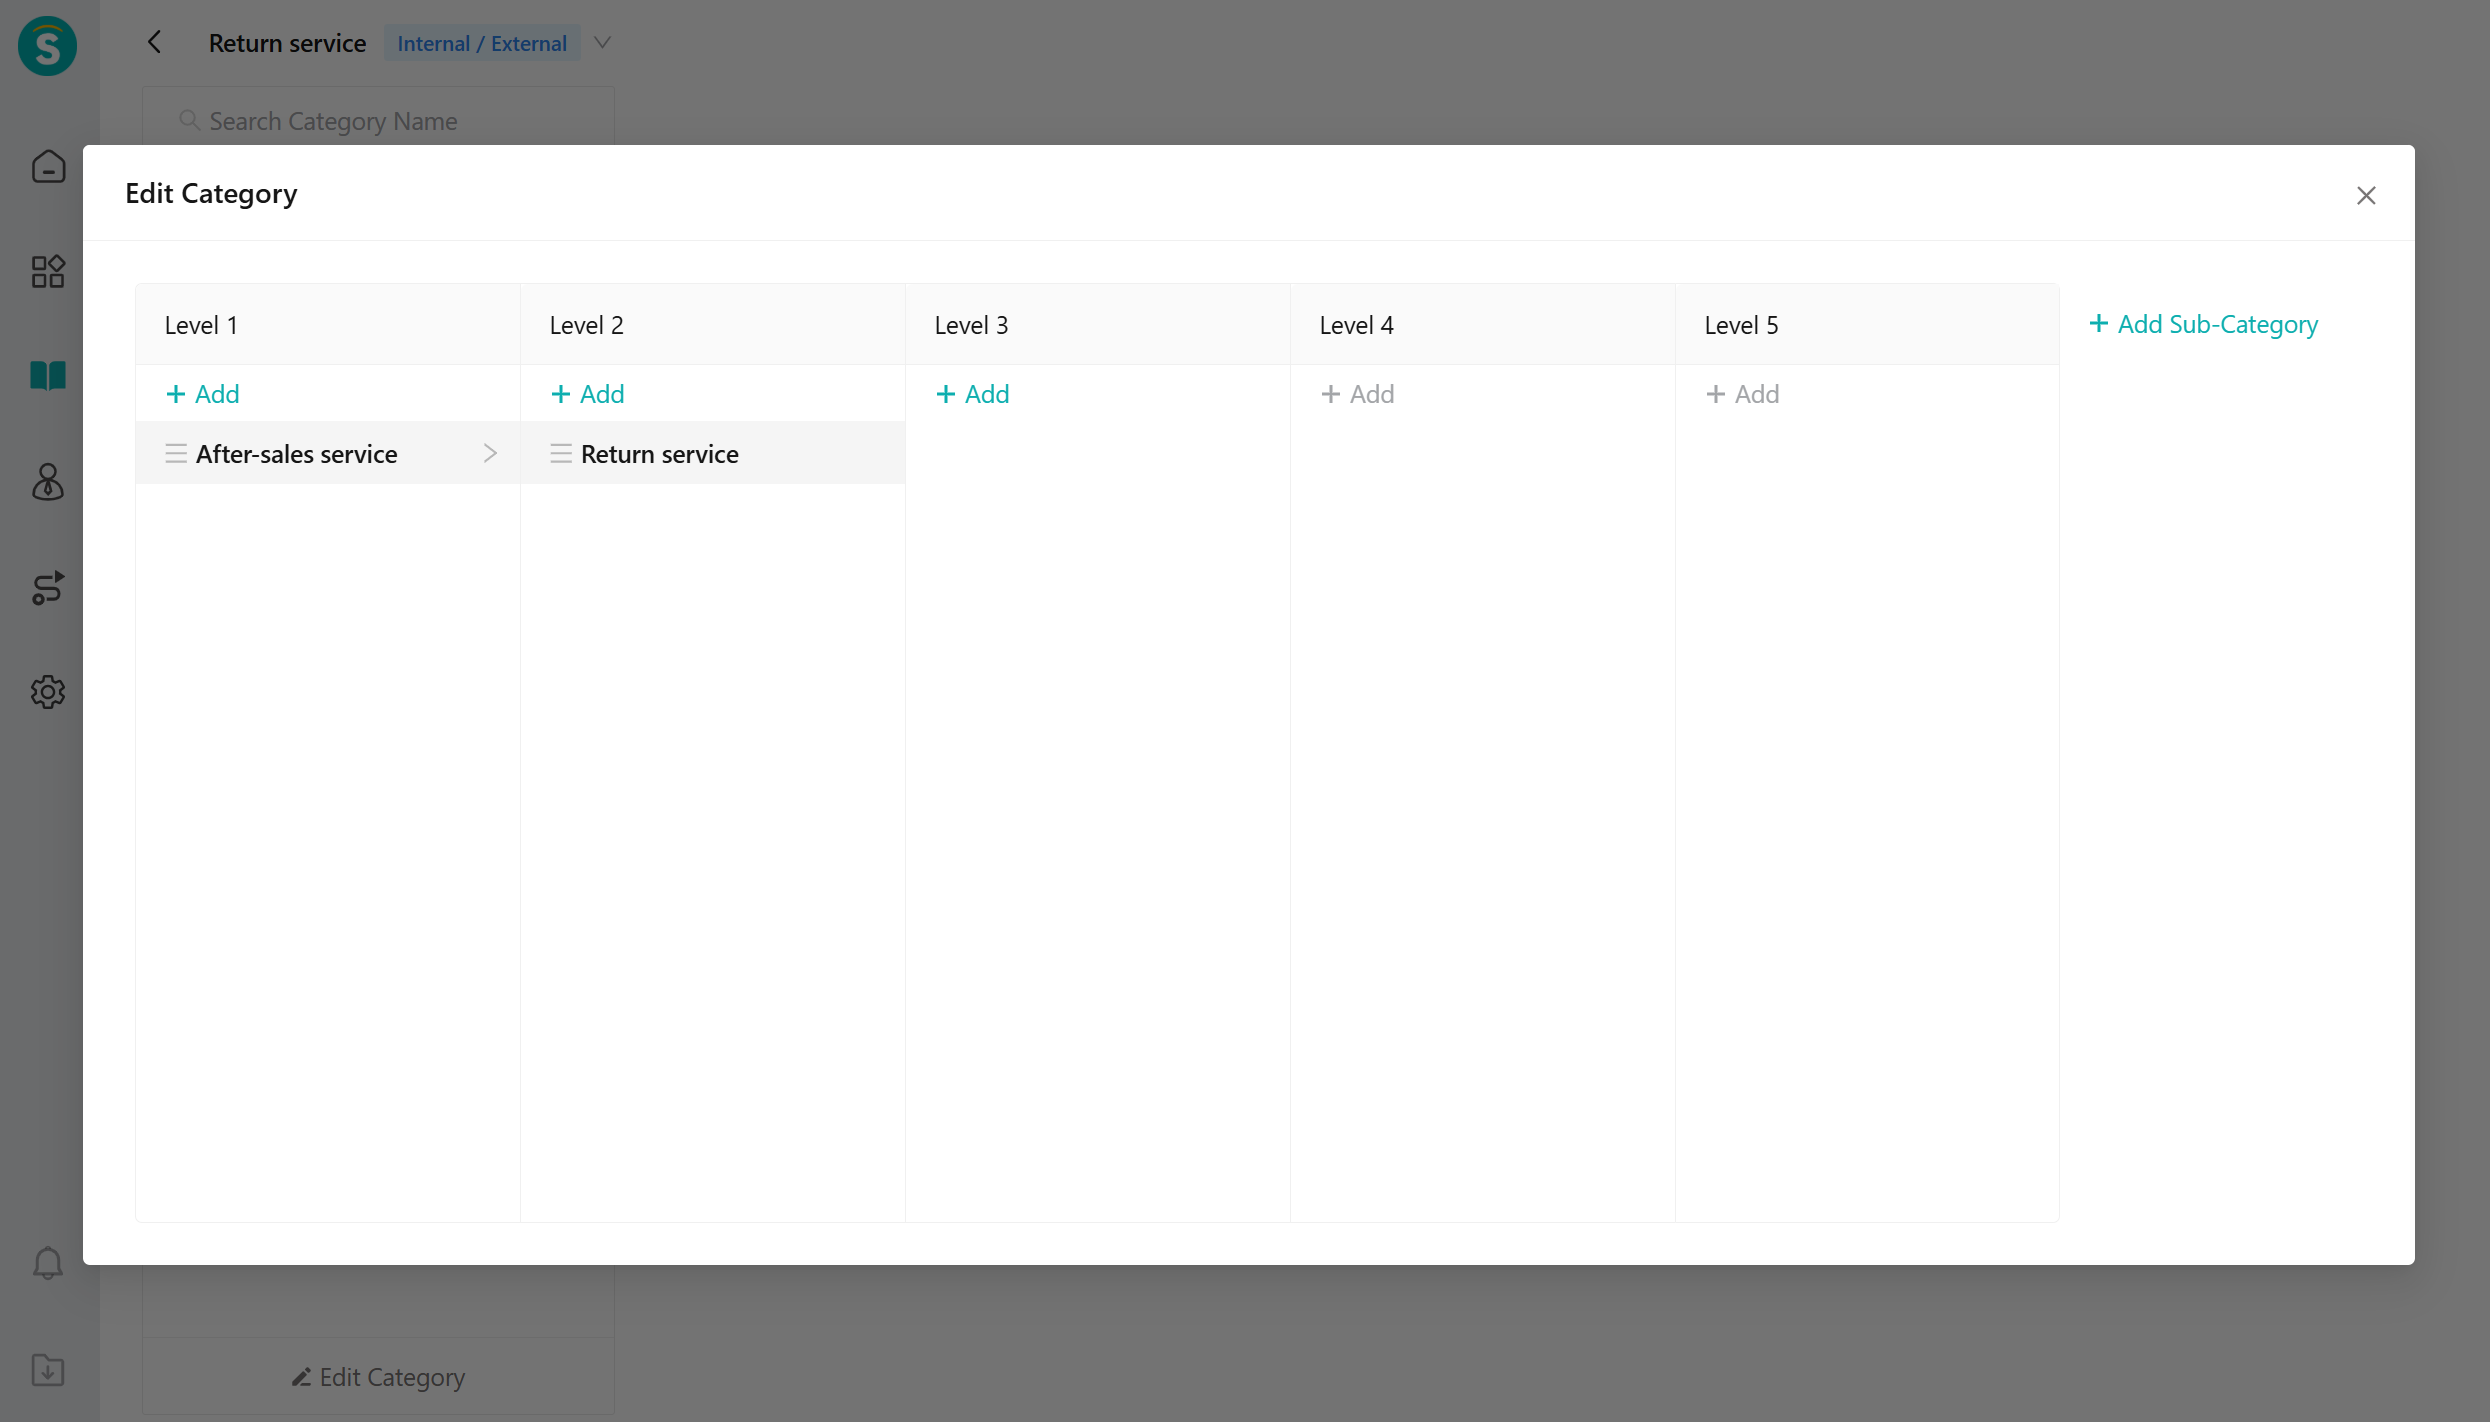Add a new Level 1 category

tap(202, 394)
